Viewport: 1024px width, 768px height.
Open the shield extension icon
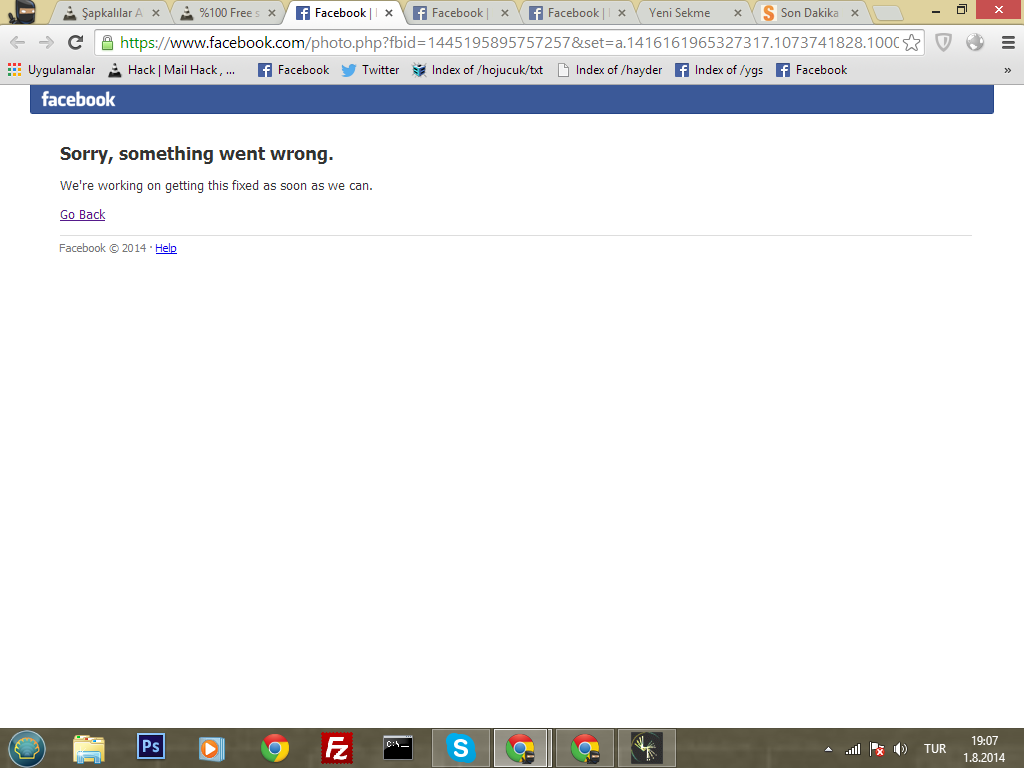click(x=943, y=42)
